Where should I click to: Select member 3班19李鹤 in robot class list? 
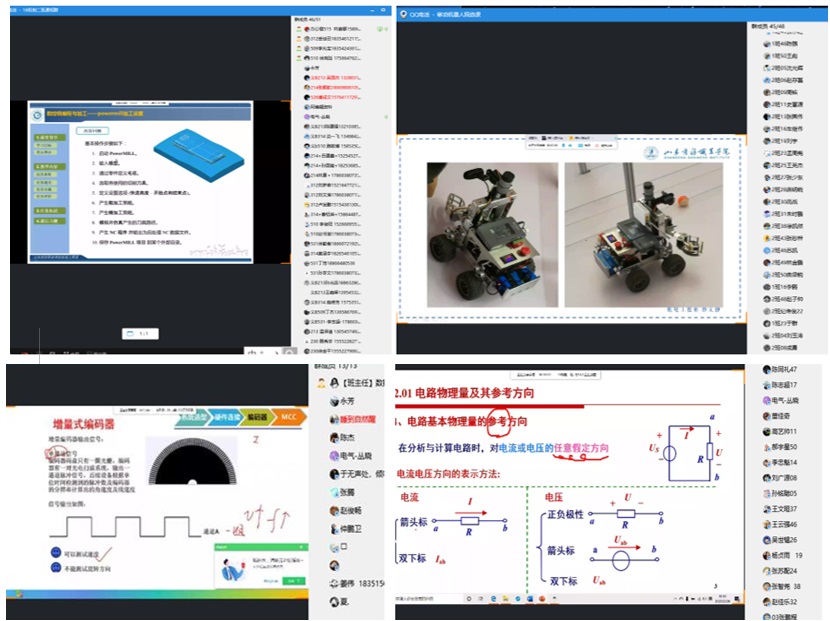(785, 286)
